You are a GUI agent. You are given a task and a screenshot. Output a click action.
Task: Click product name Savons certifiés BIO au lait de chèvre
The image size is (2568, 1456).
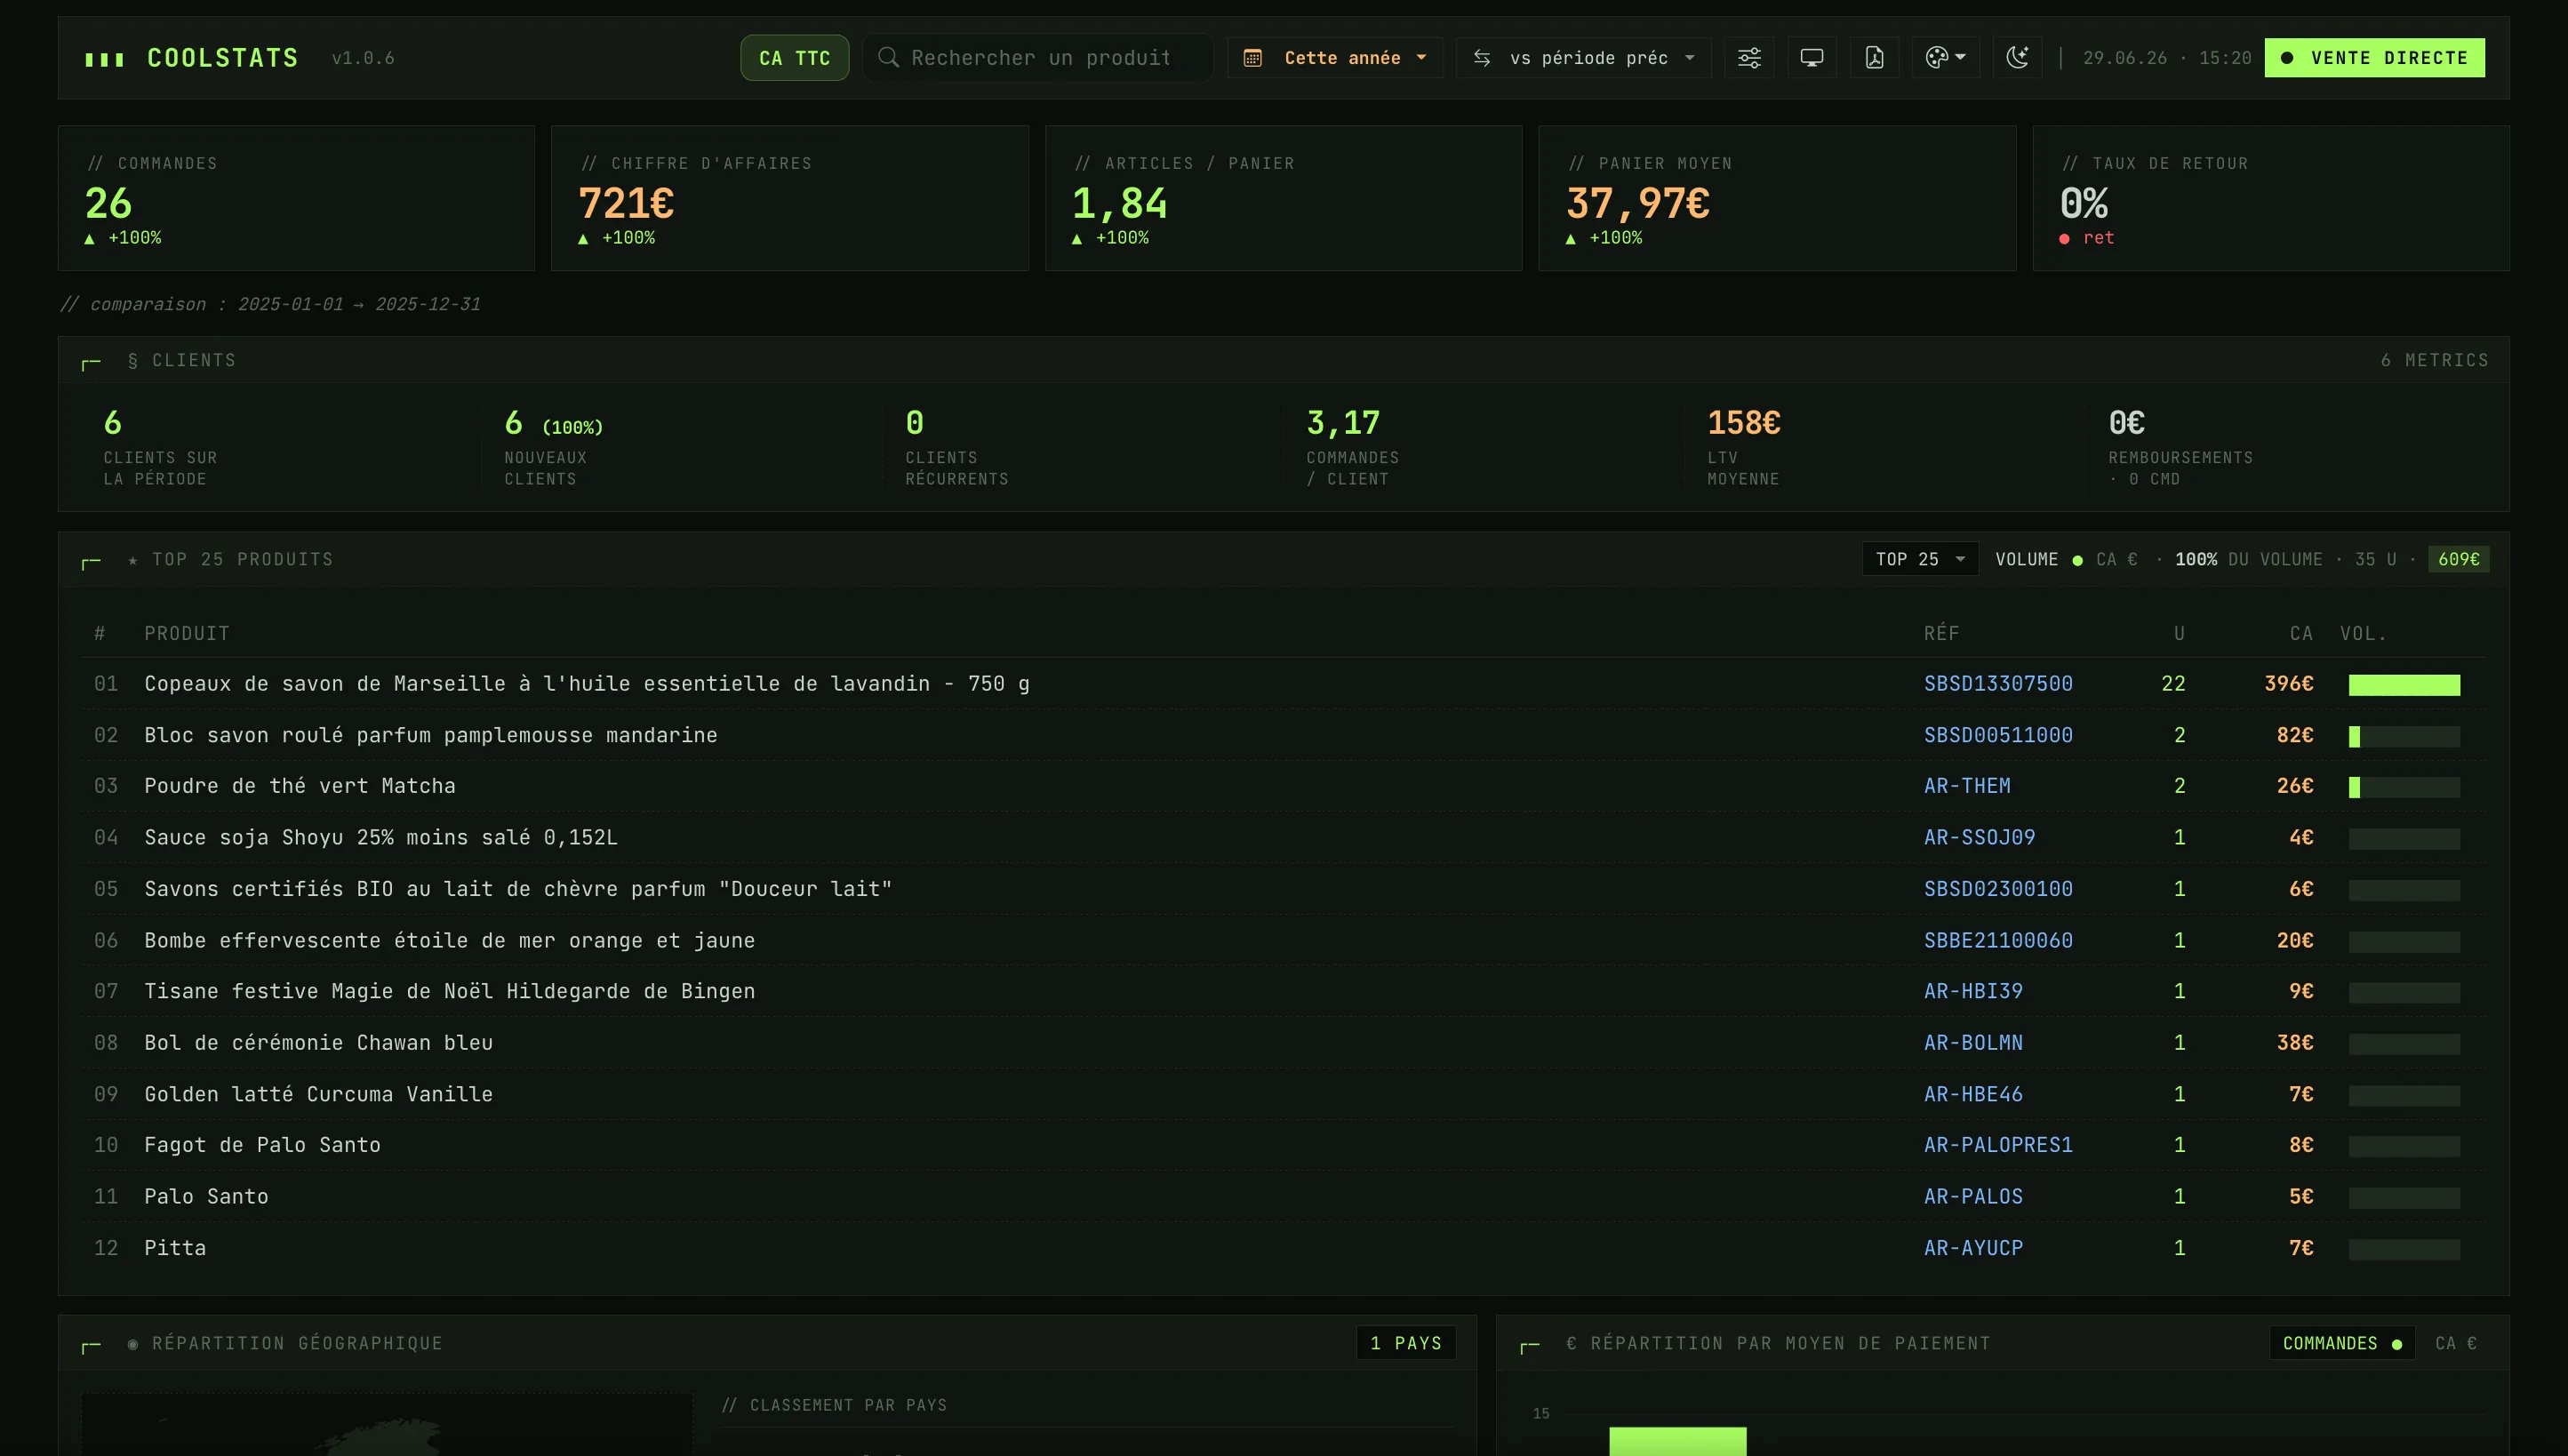[x=518, y=889]
